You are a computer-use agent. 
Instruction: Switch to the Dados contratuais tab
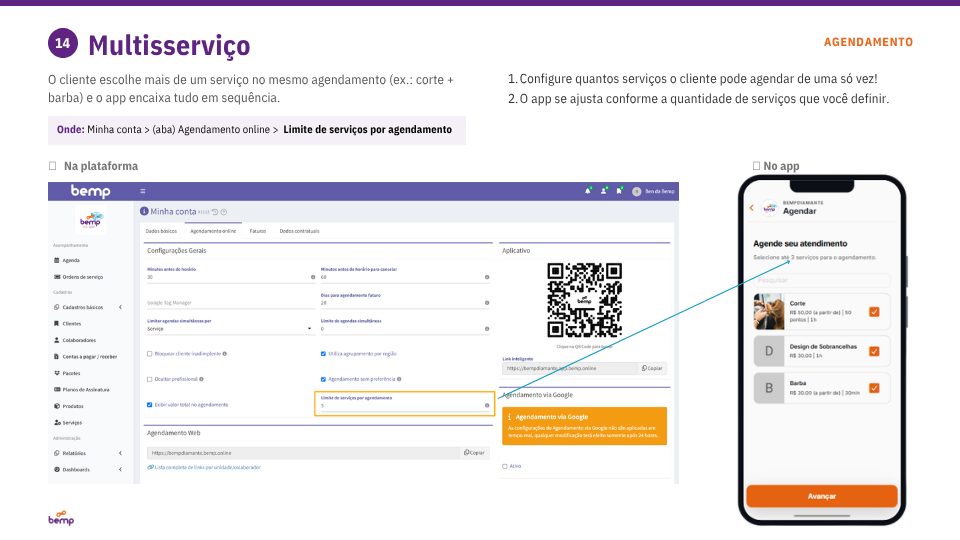[299, 231]
